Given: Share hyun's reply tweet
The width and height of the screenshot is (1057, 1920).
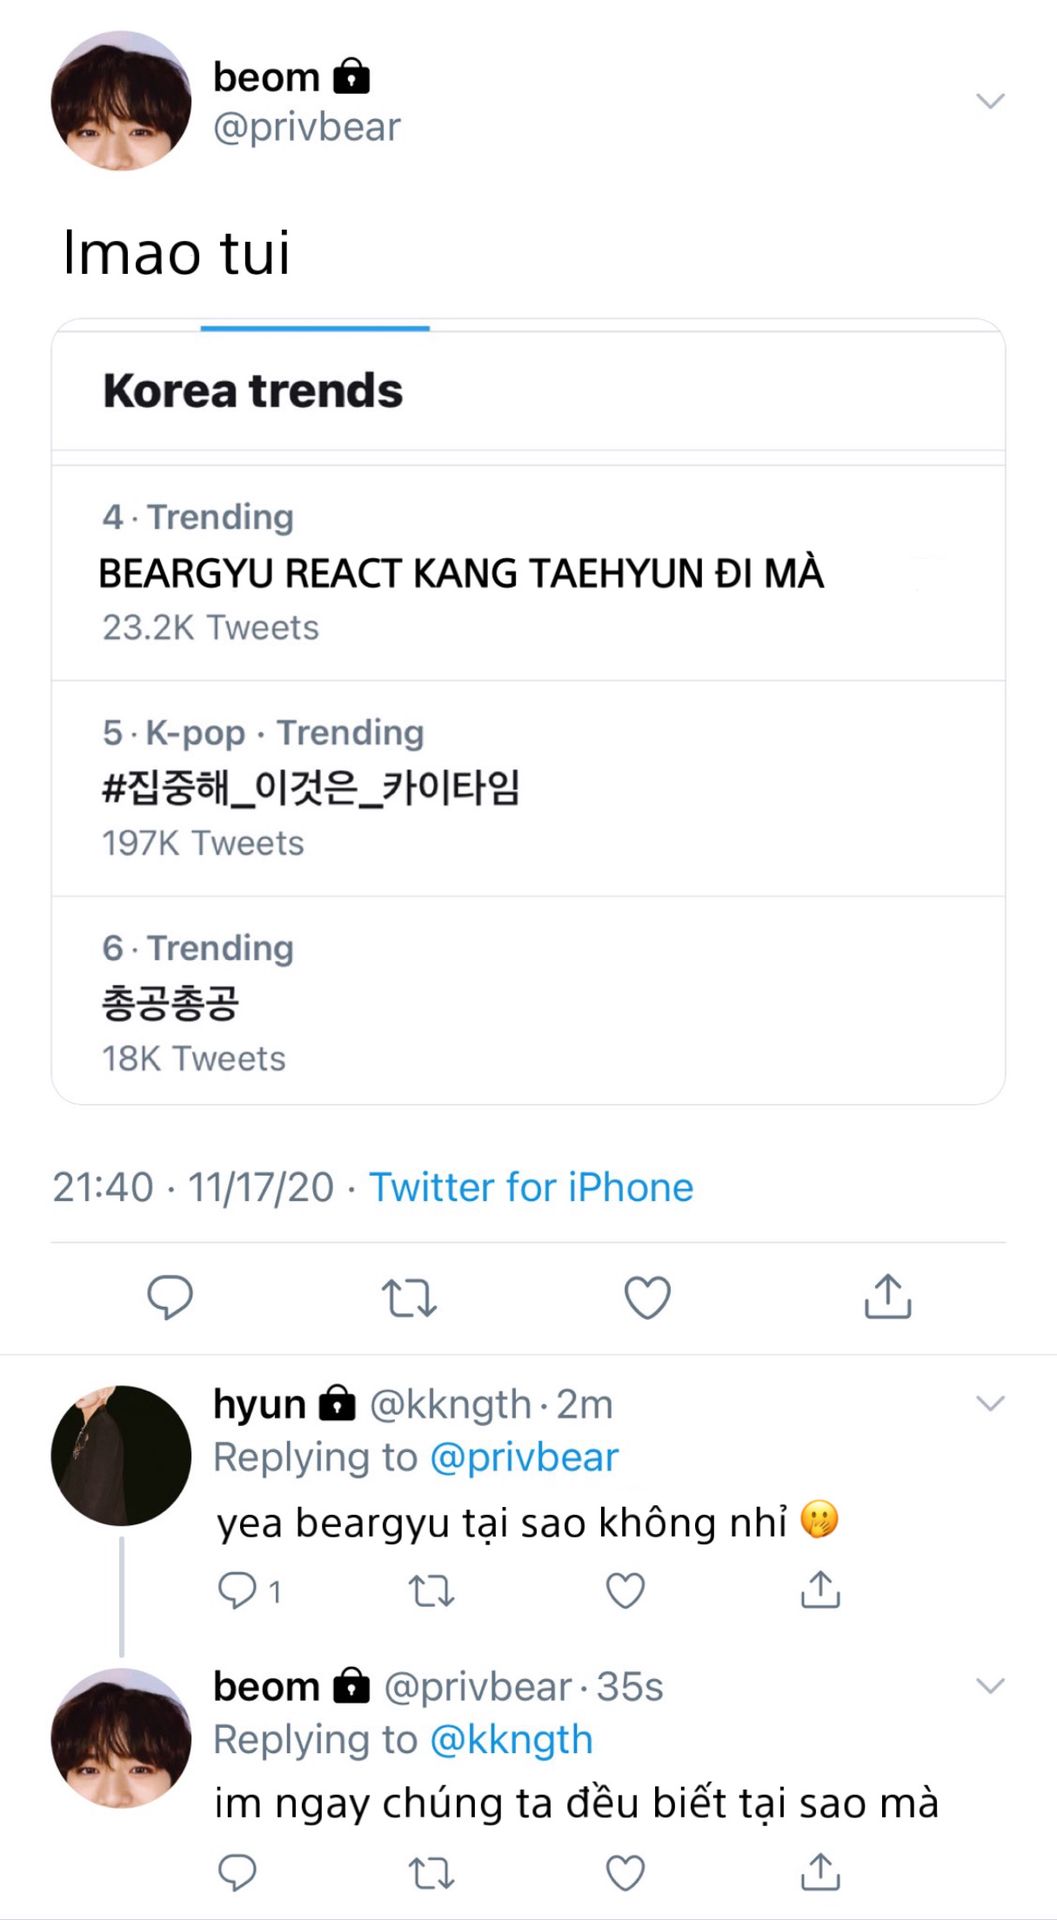Looking at the screenshot, I should point(820,1589).
